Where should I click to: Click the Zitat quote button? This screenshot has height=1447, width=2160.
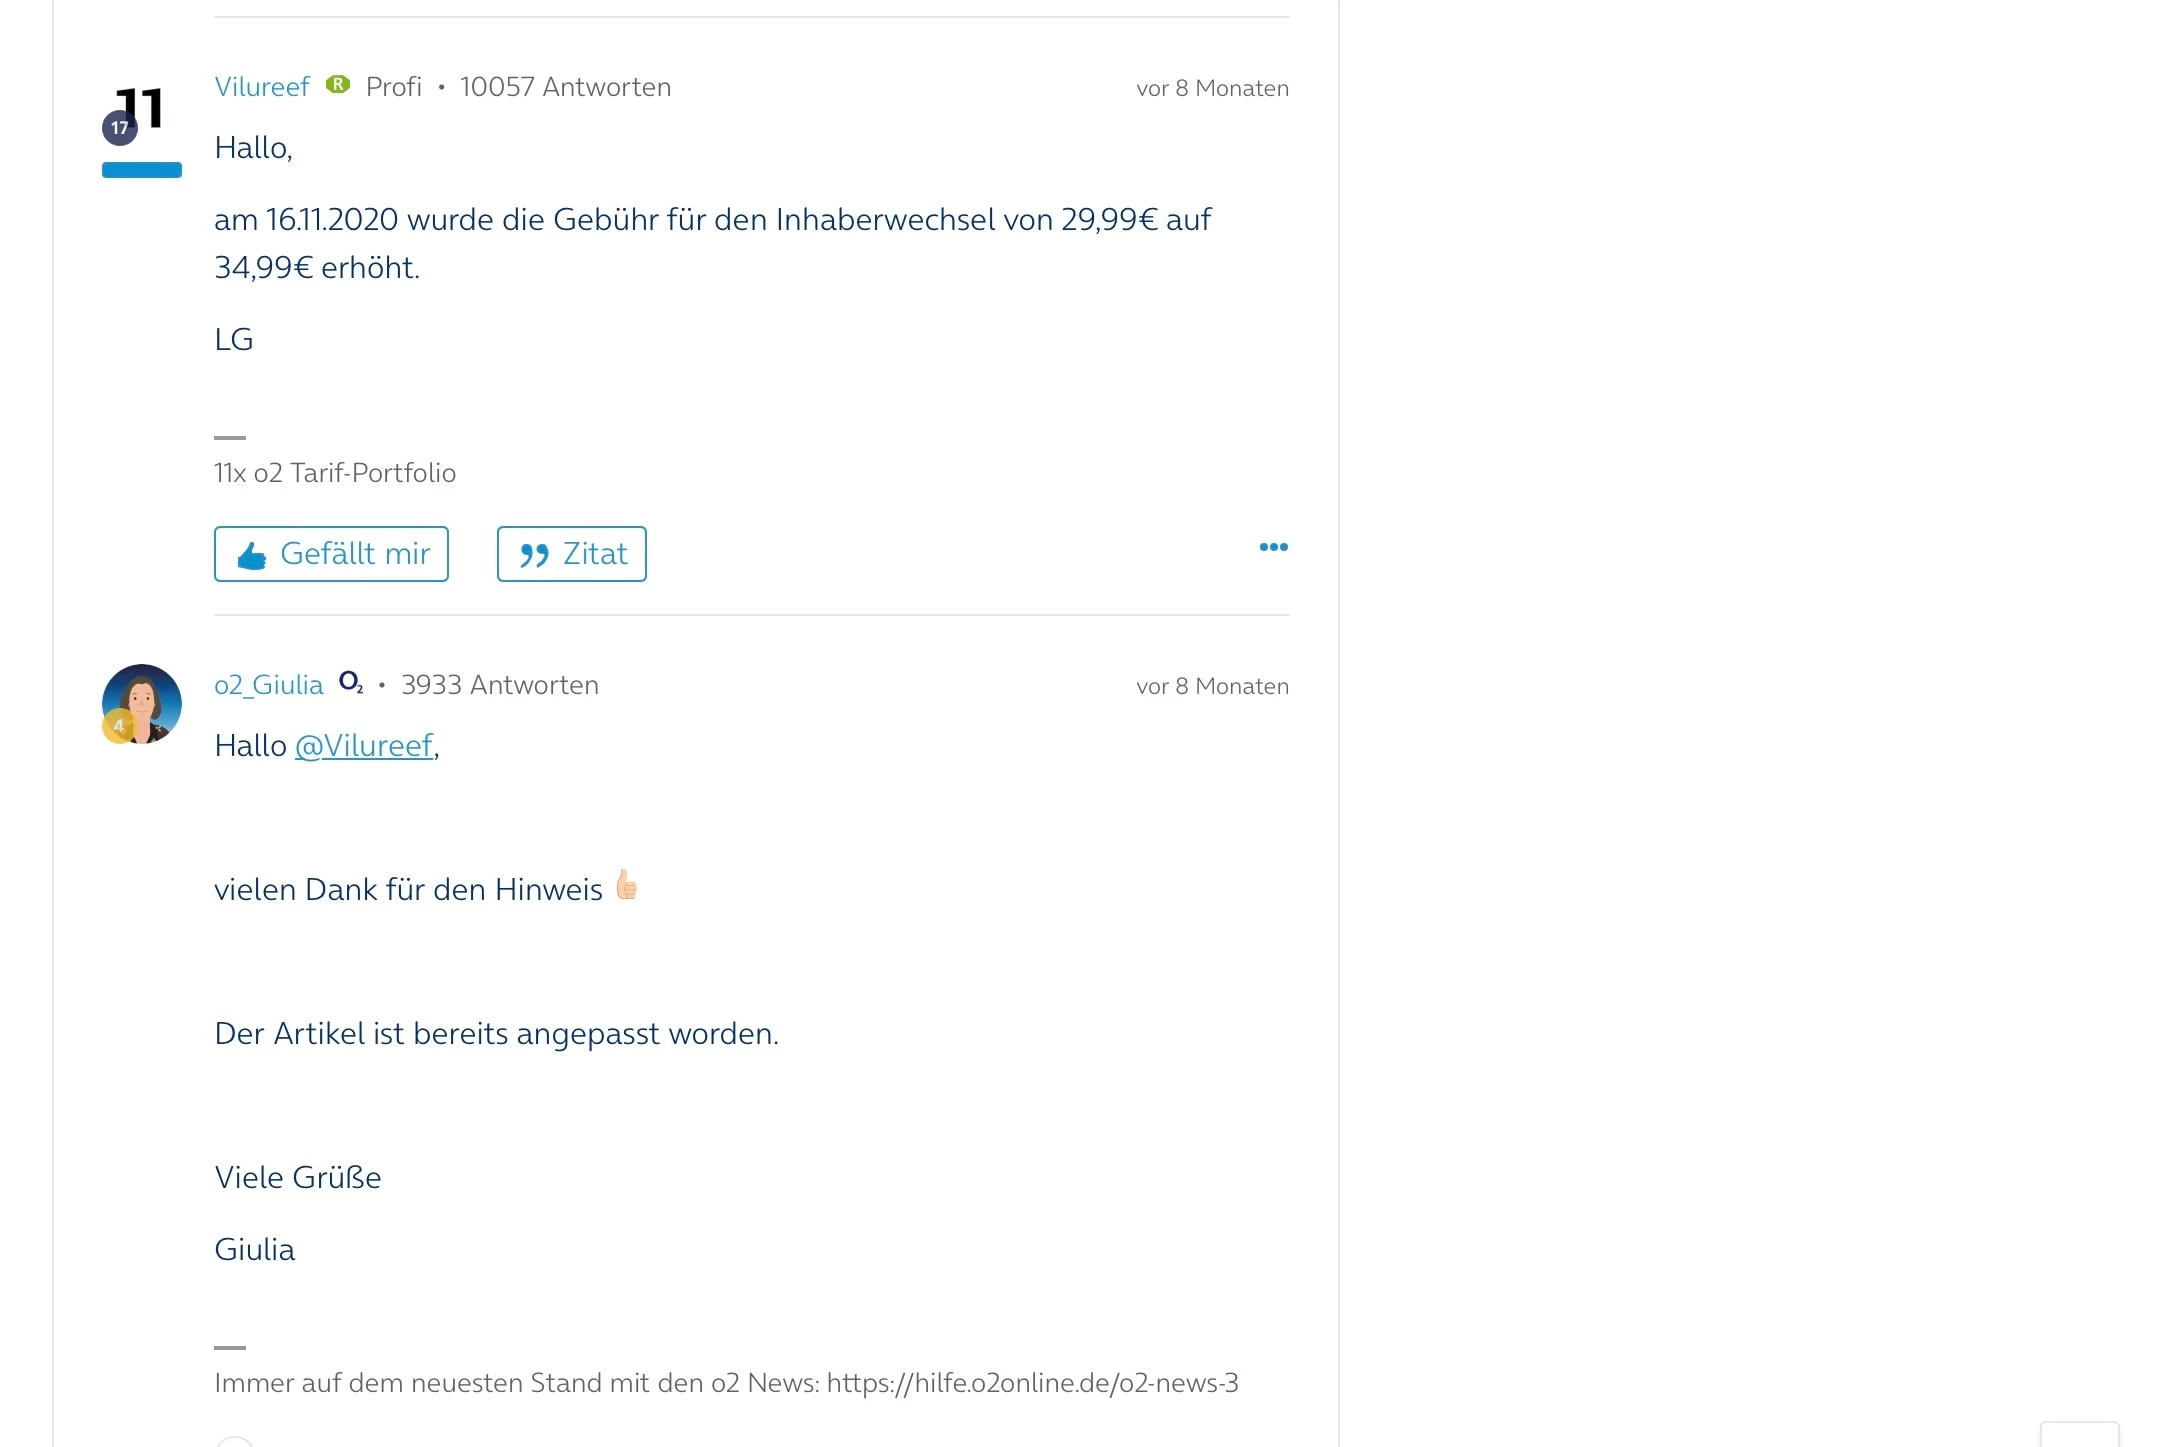click(571, 554)
